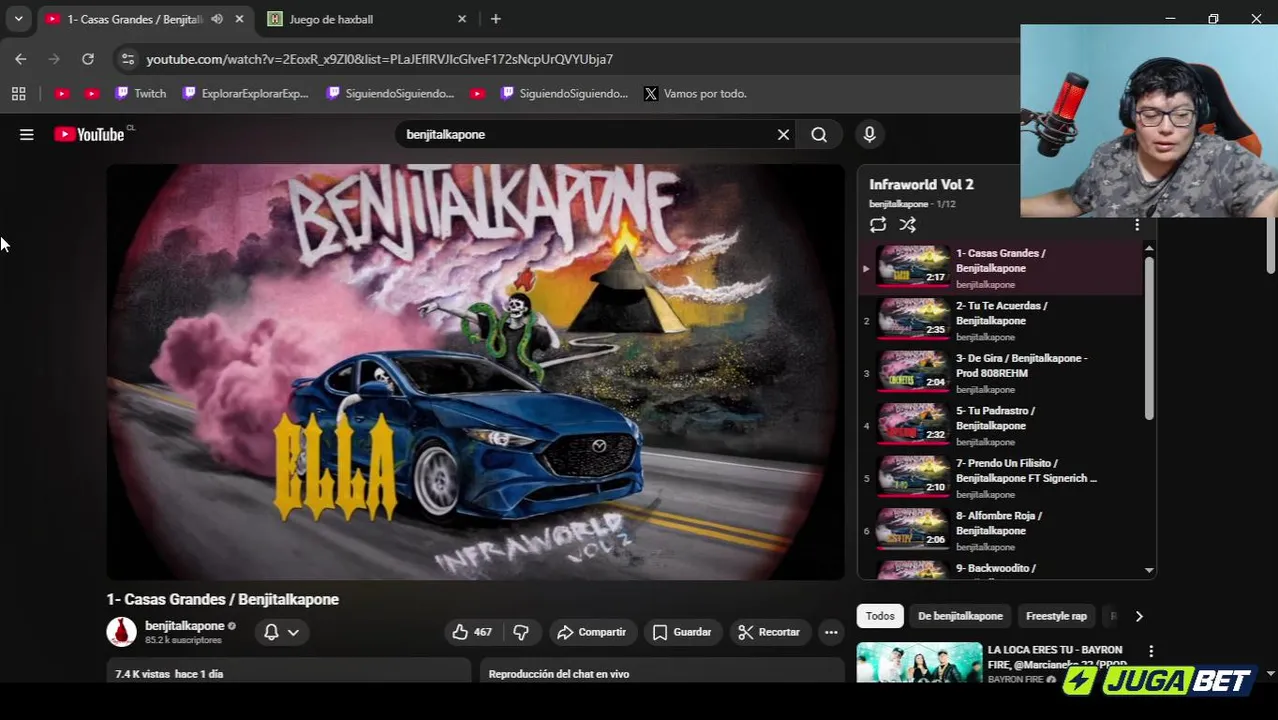Open notification bell dropdown for channel

[x=281, y=632]
